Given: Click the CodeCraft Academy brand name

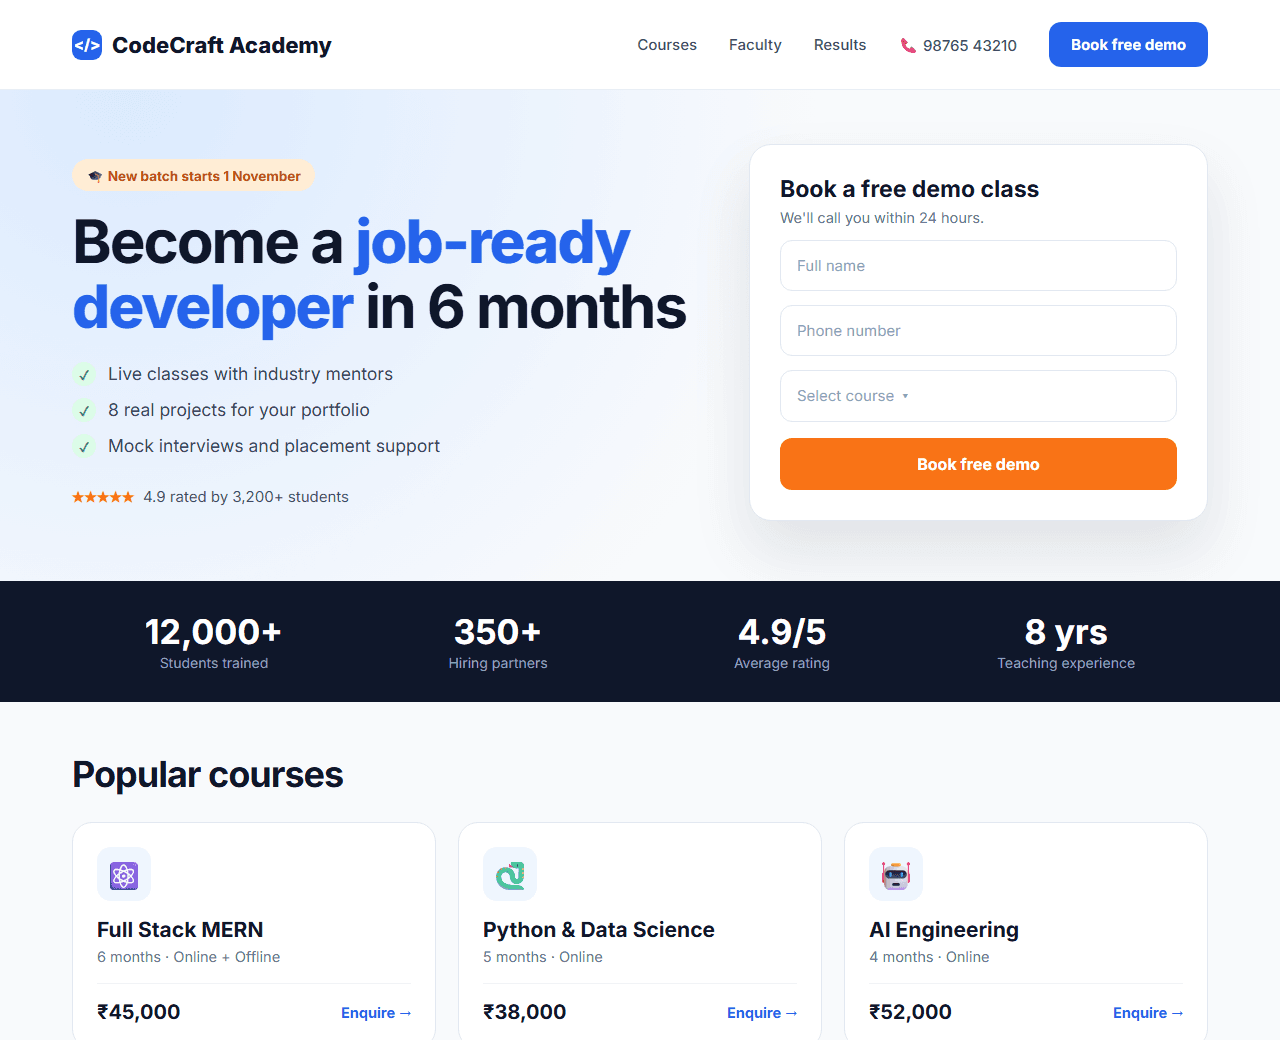Looking at the screenshot, I should pos(222,45).
